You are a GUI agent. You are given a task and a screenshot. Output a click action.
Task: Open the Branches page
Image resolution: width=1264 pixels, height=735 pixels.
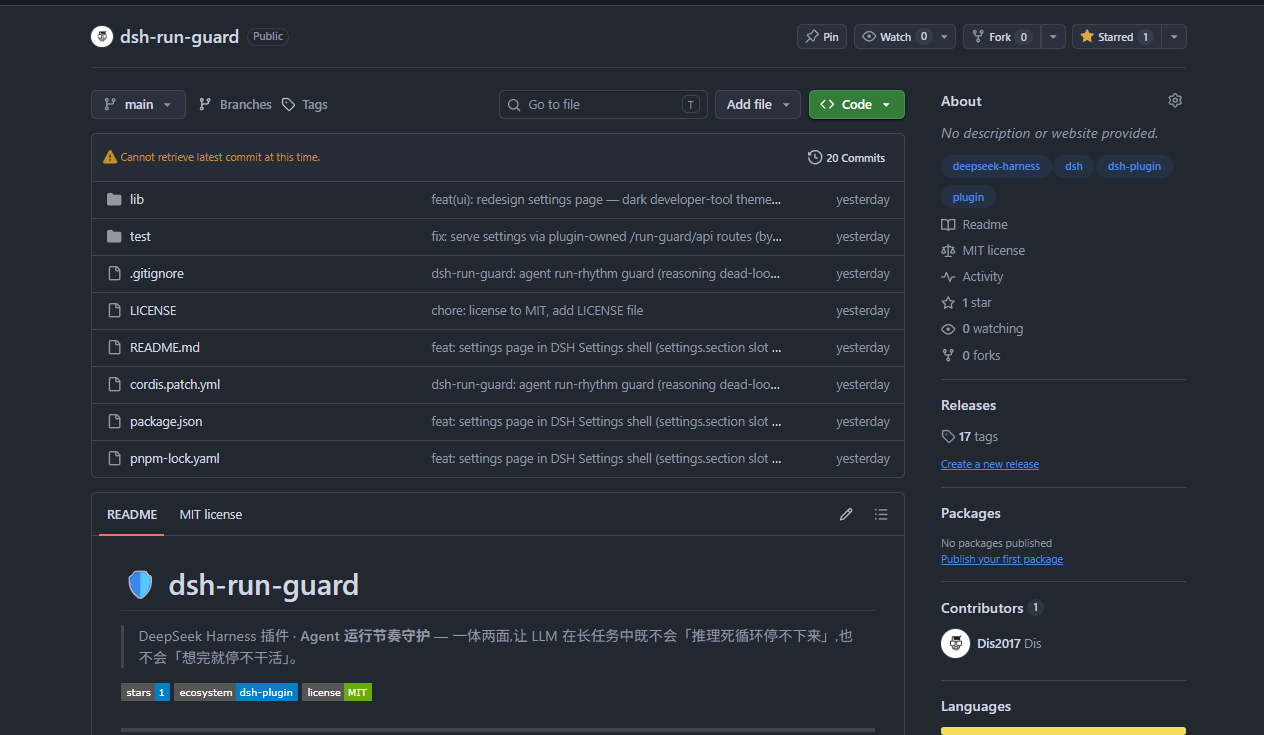pyautogui.click(x=235, y=105)
